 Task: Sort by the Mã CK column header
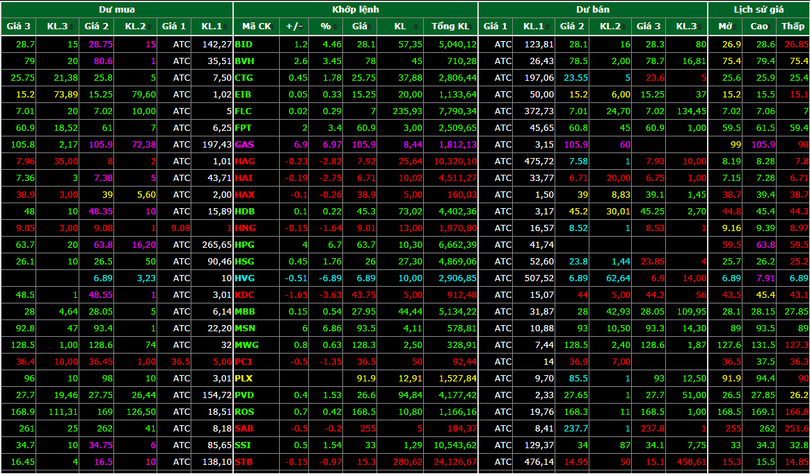(x=256, y=26)
